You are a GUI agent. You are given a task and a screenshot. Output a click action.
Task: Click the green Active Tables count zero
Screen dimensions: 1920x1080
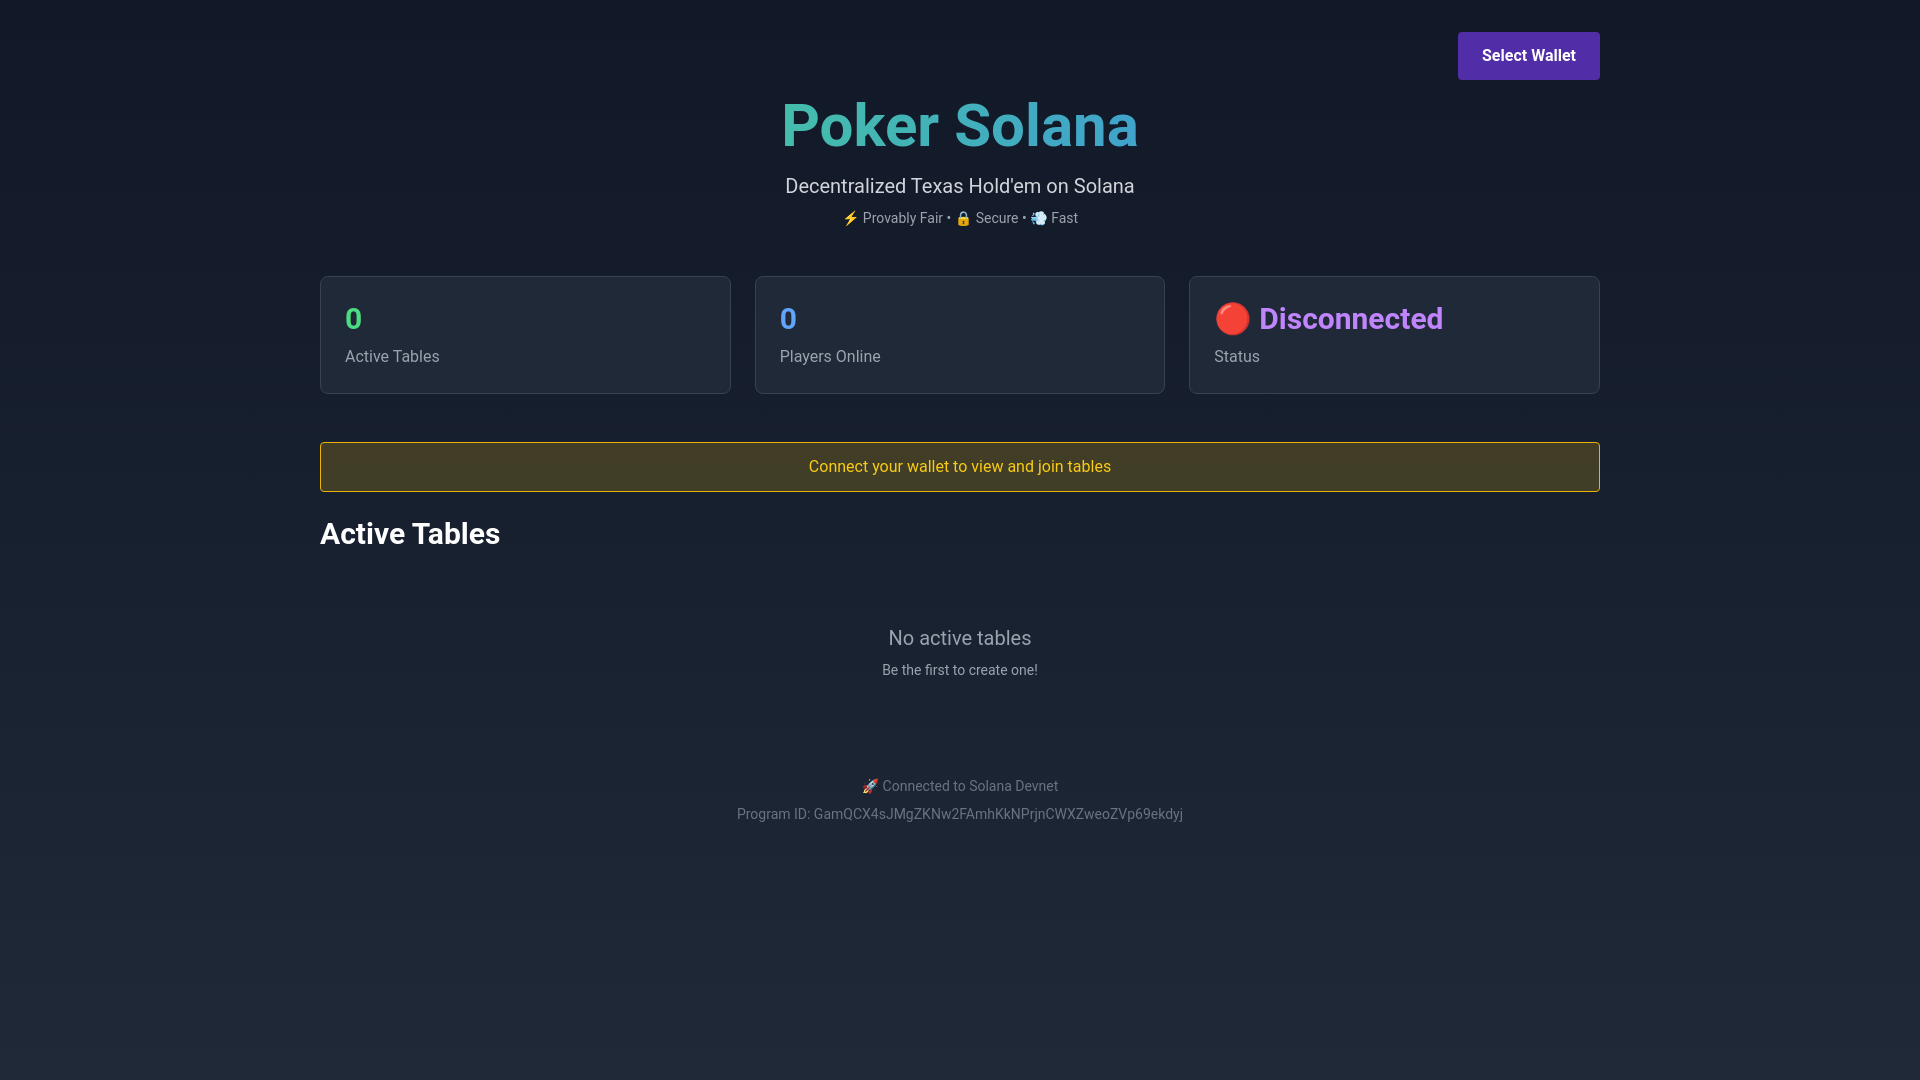[353, 319]
